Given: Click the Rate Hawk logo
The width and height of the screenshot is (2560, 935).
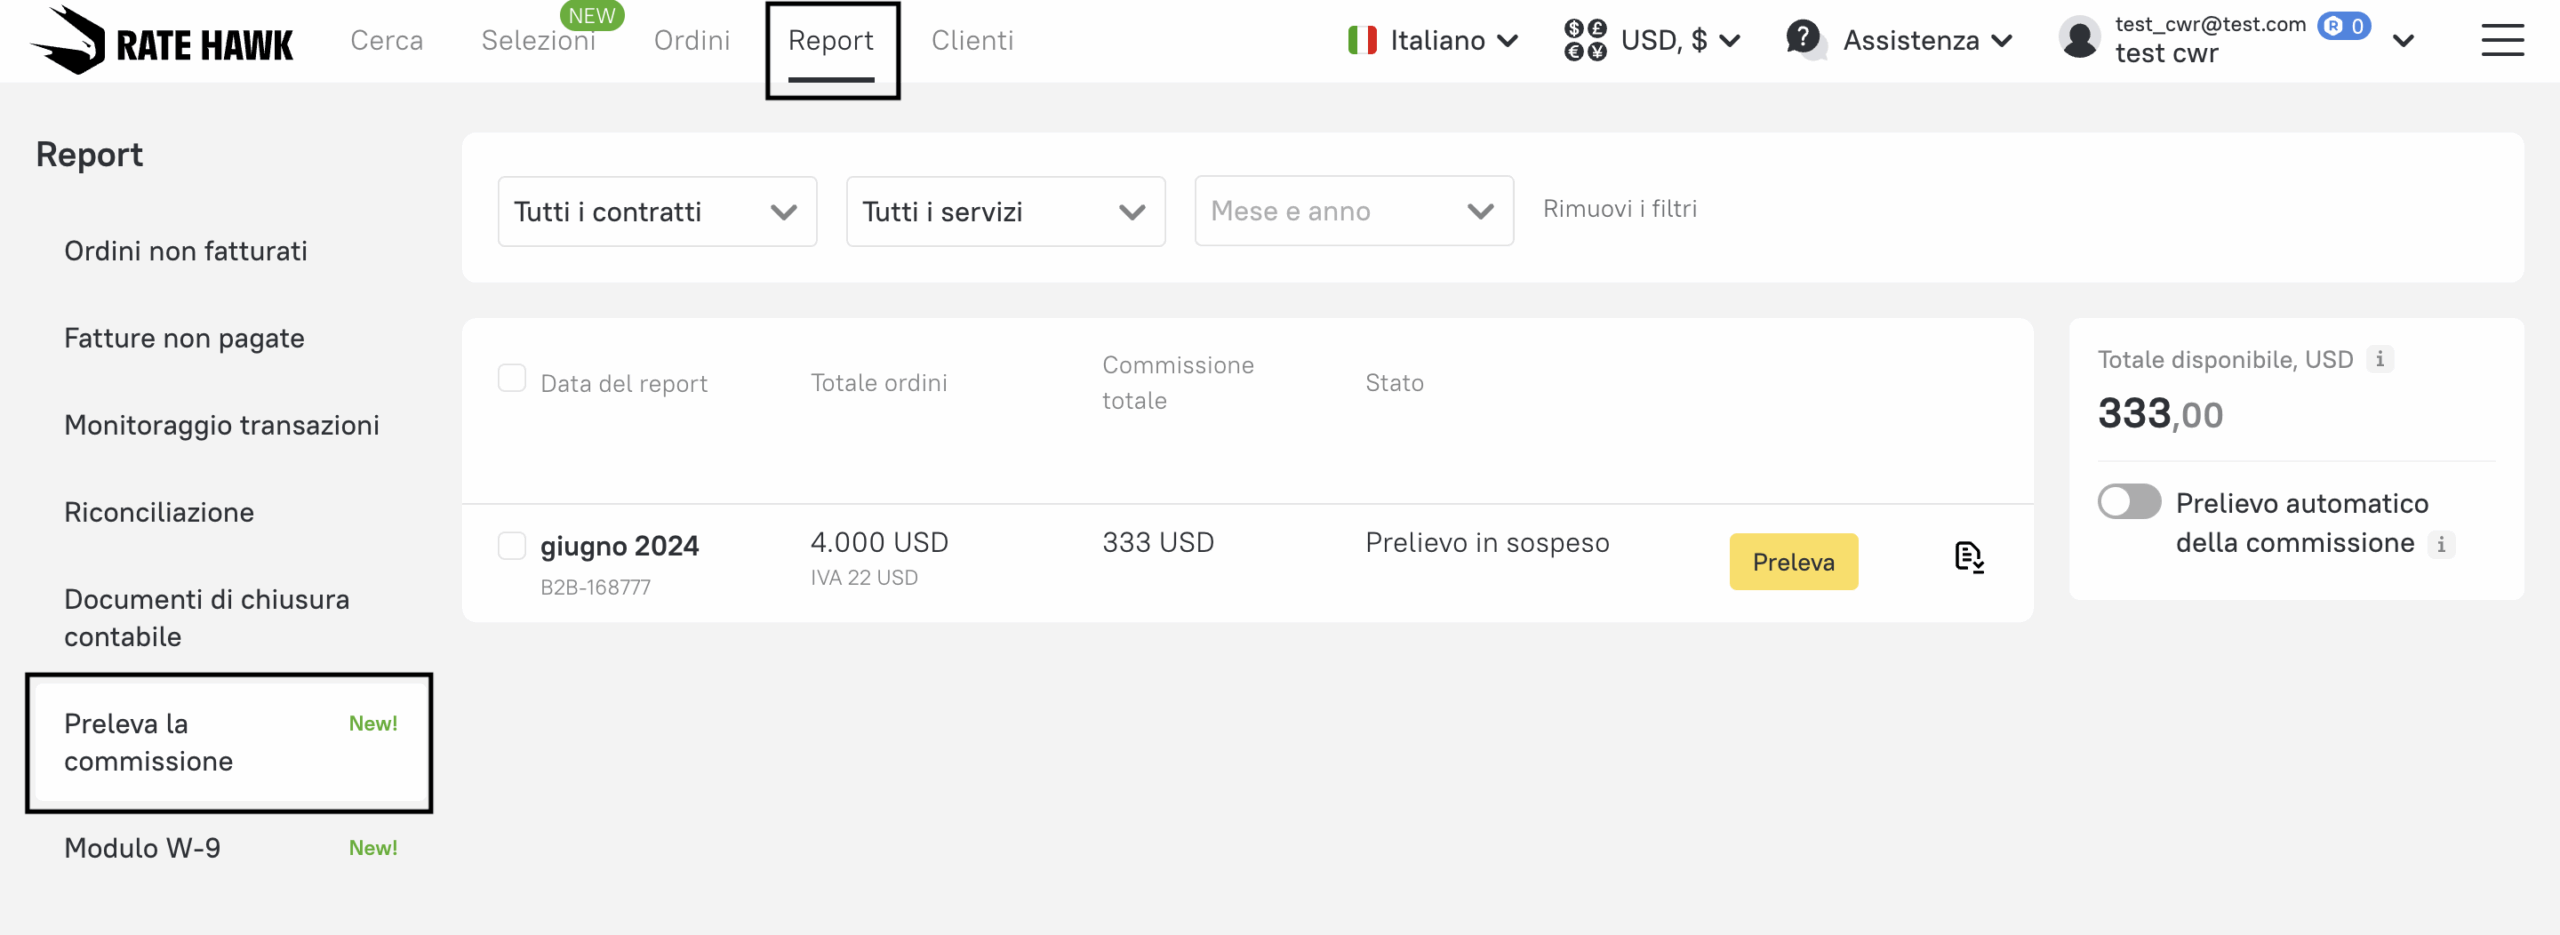Looking at the screenshot, I should pyautogui.click(x=162, y=41).
